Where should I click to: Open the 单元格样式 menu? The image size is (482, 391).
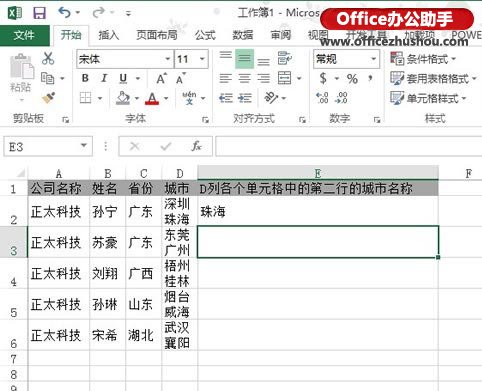(x=428, y=98)
